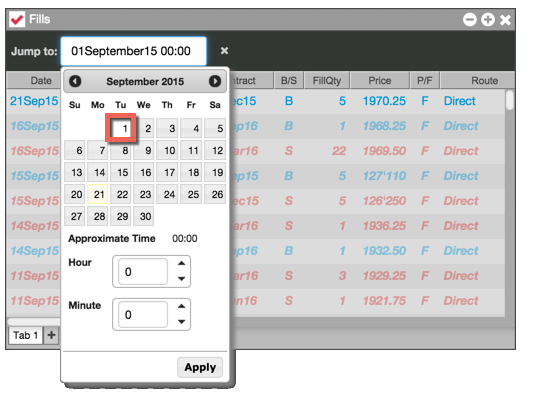538x410 pixels.
Task: Focus the Minute number input
Action: pos(143,315)
